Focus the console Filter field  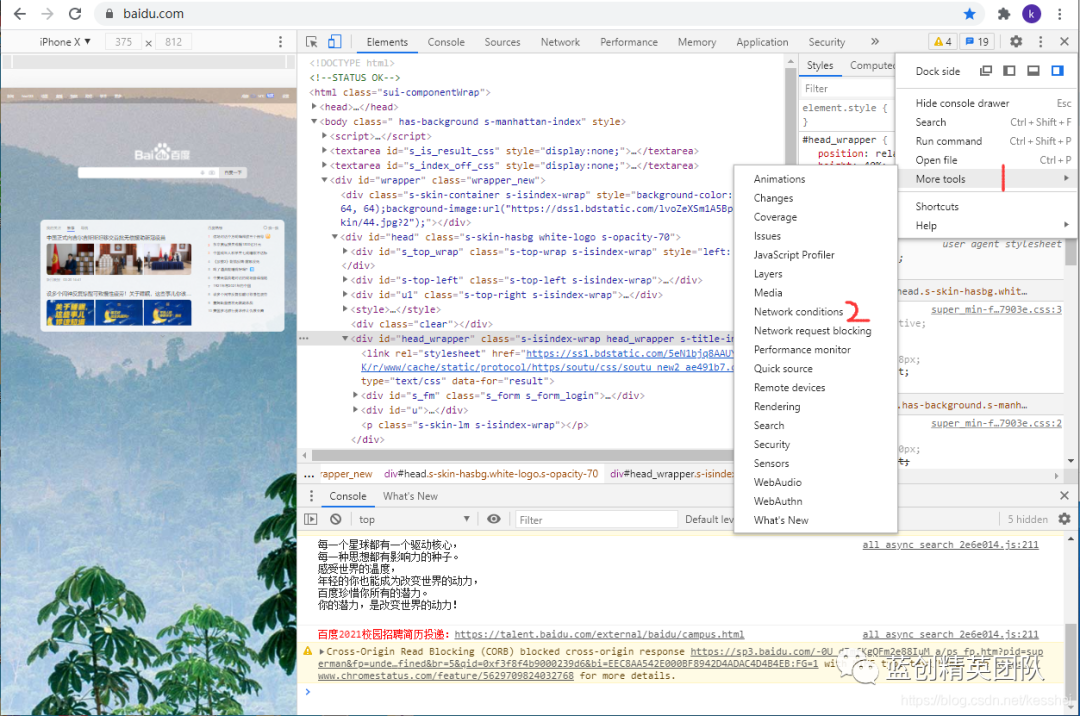pos(596,520)
